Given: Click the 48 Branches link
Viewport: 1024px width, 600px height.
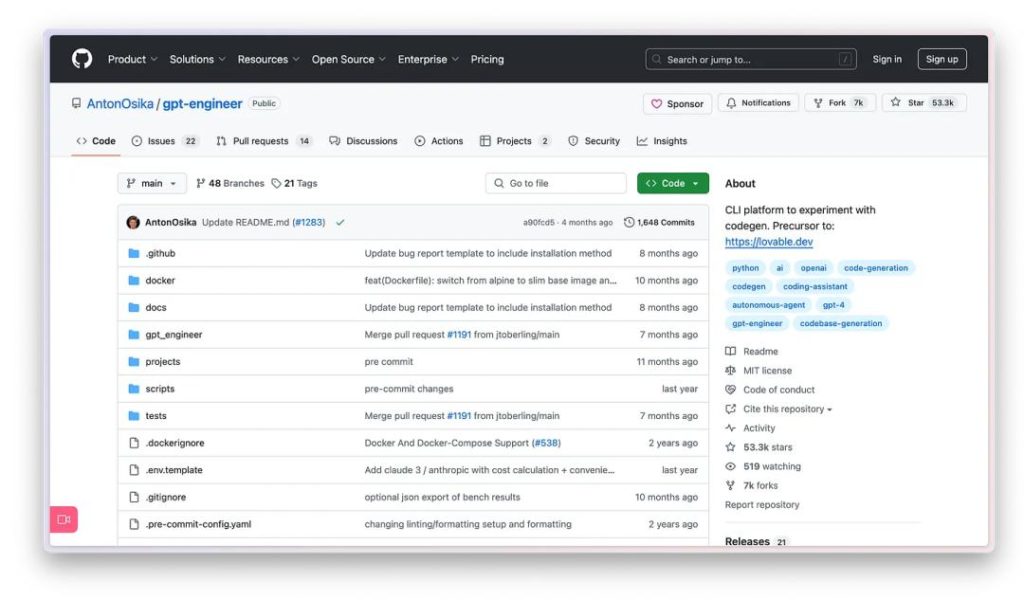Looking at the screenshot, I should 230,184.
